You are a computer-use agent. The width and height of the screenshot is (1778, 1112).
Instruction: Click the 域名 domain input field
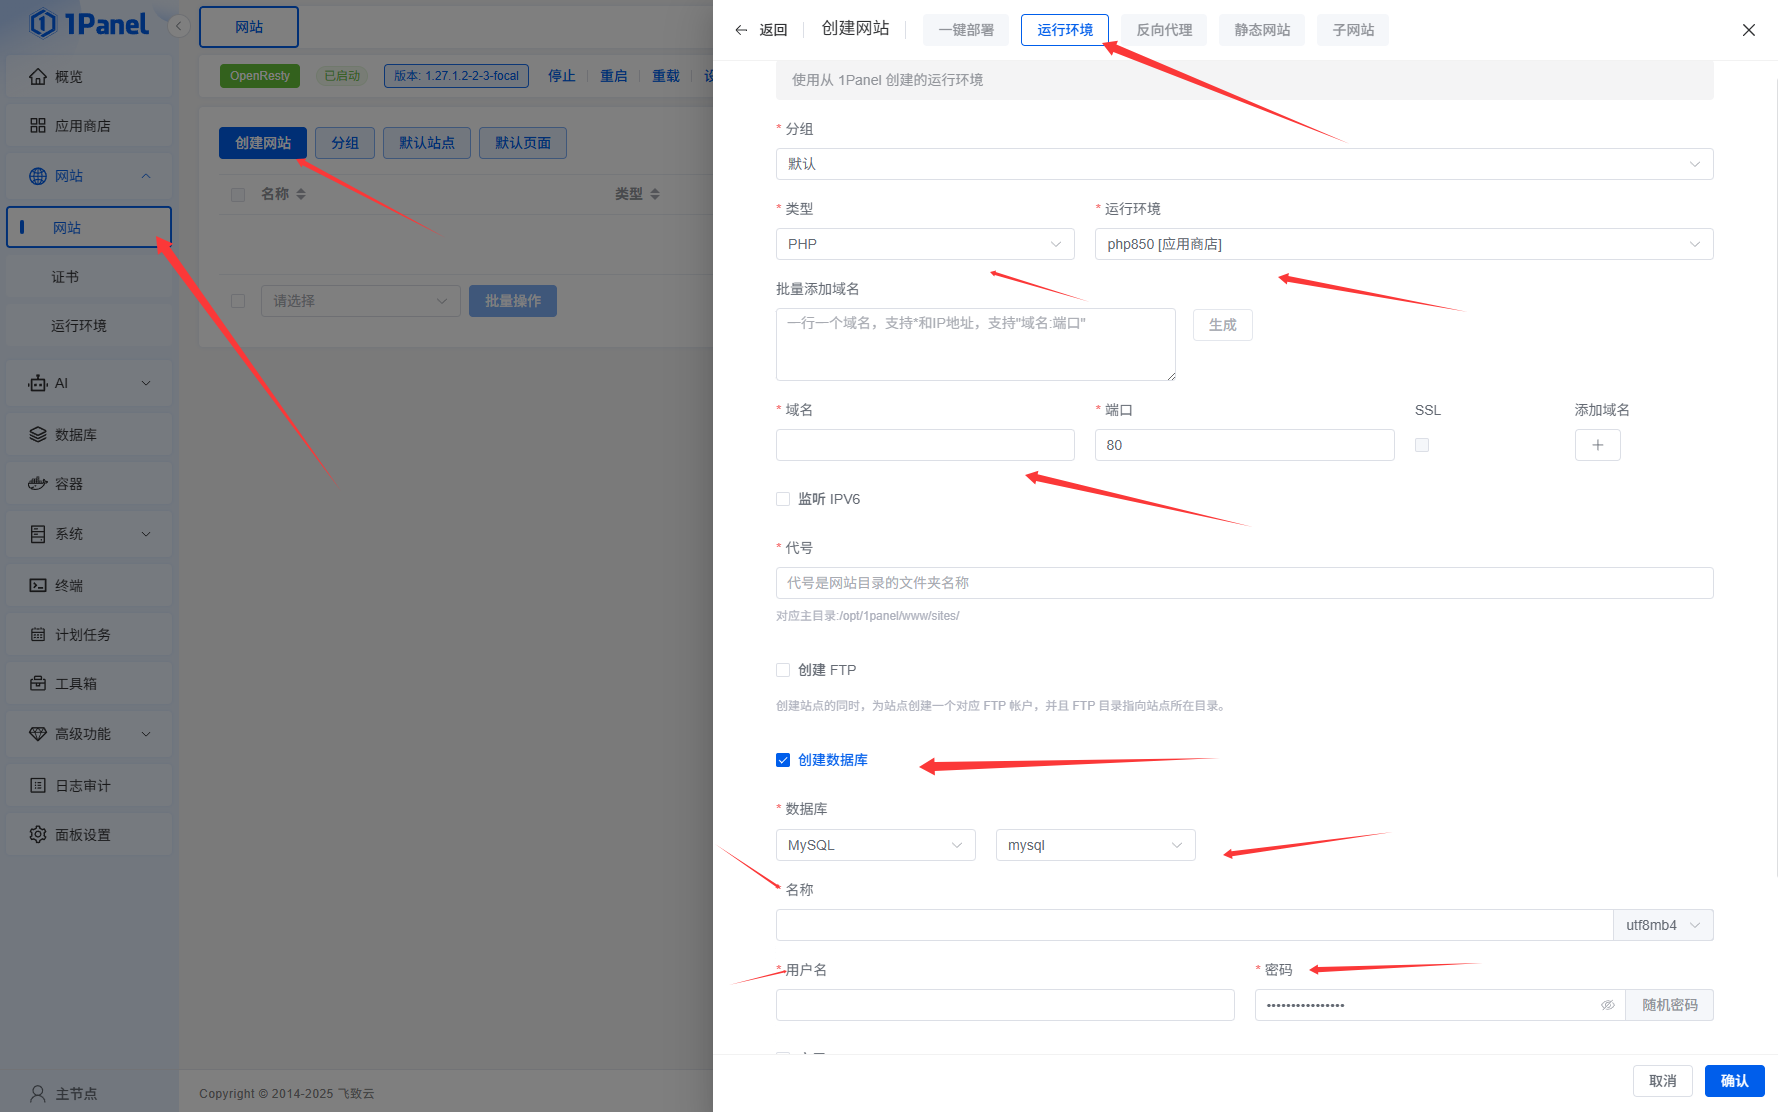point(924,445)
